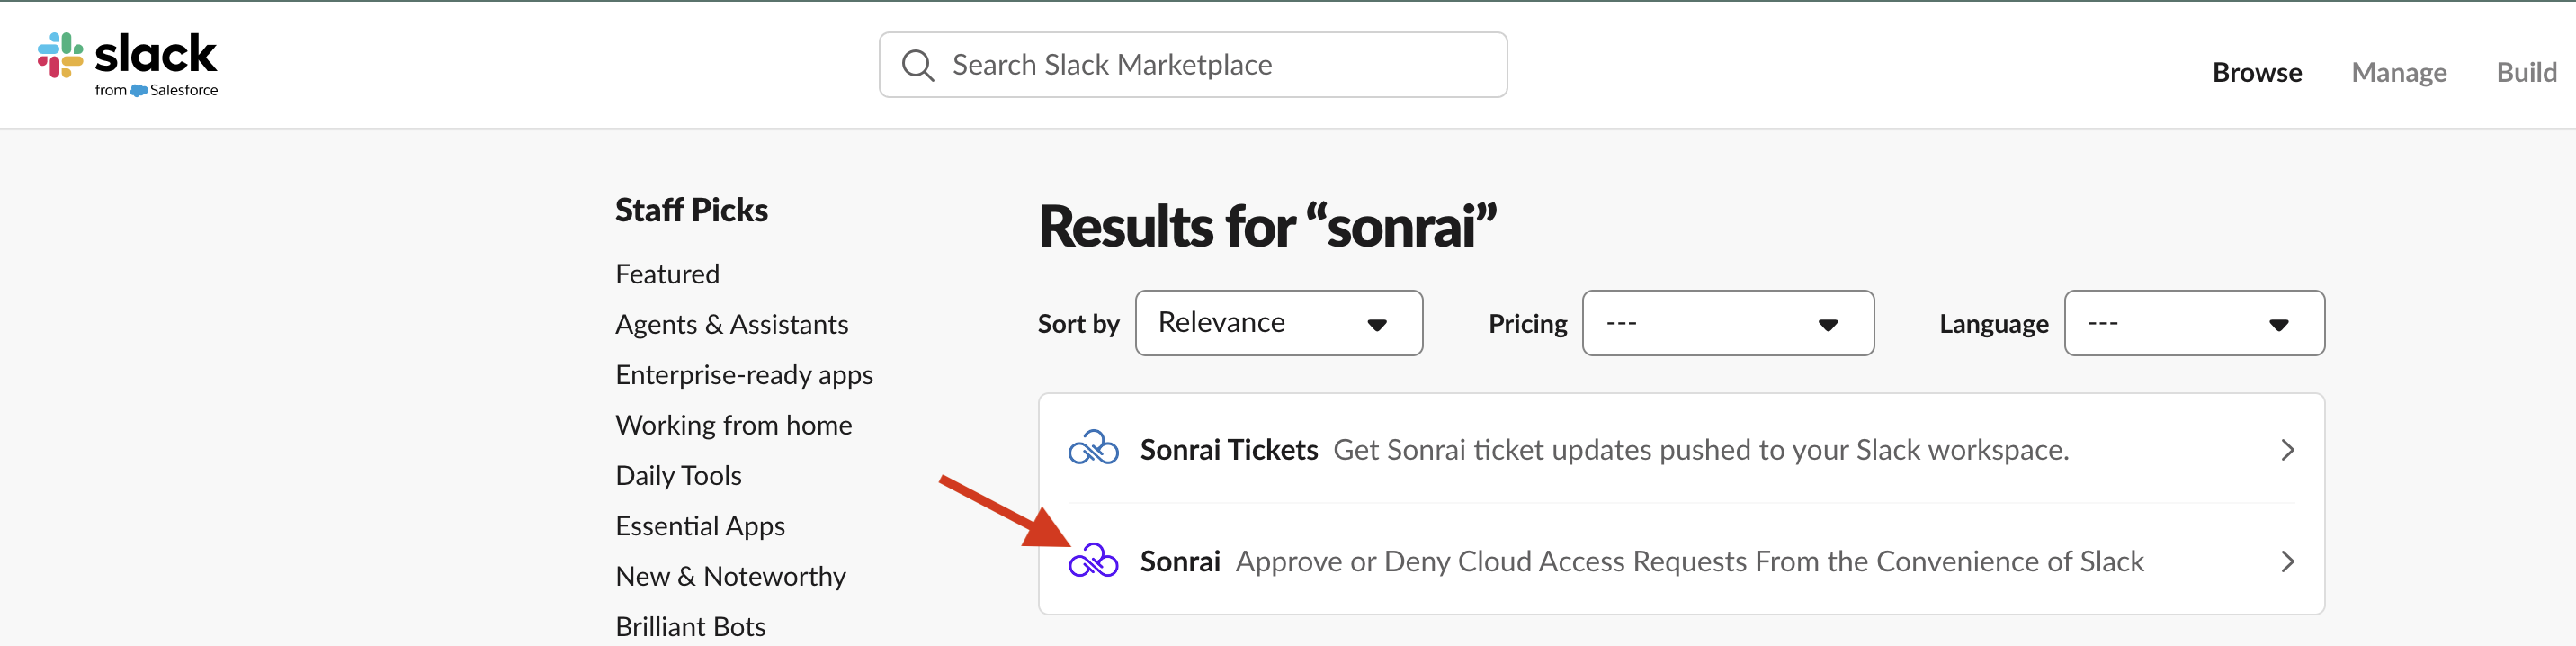Click the chevron arrow on Sonrai row
This screenshot has width=2576, height=646.
click(x=2287, y=562)
